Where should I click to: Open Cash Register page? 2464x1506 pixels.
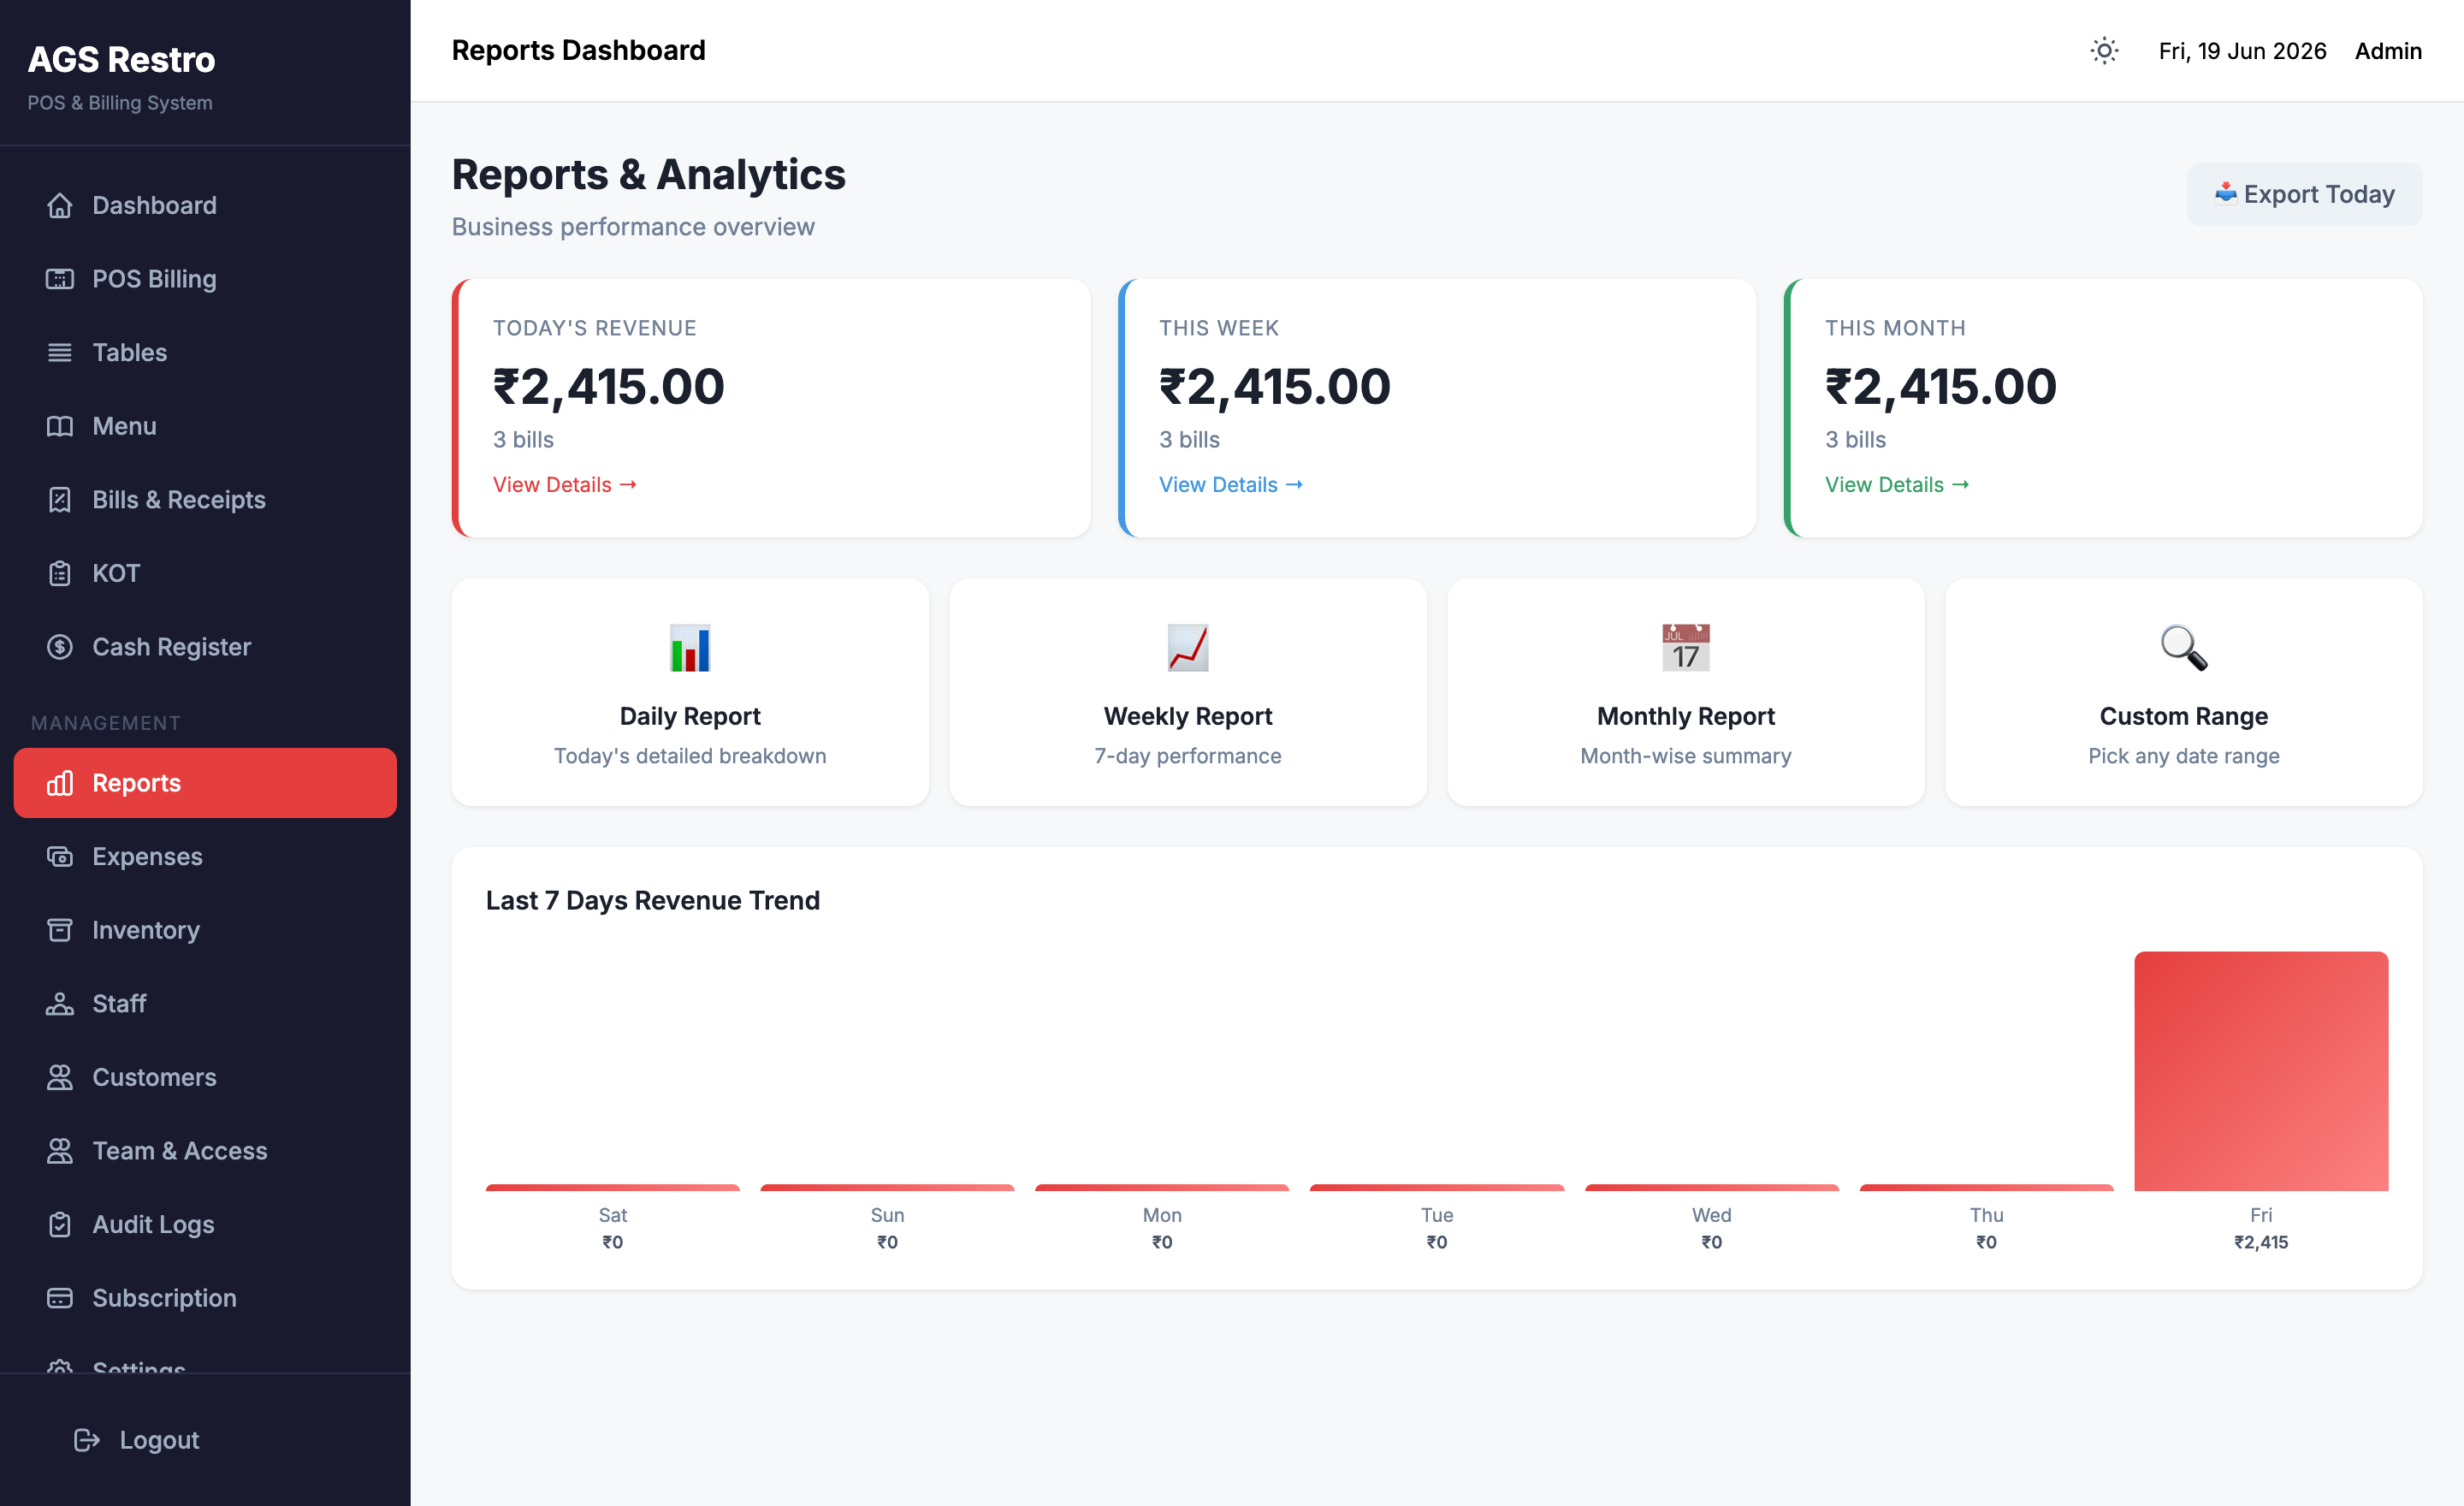[205, 647]
